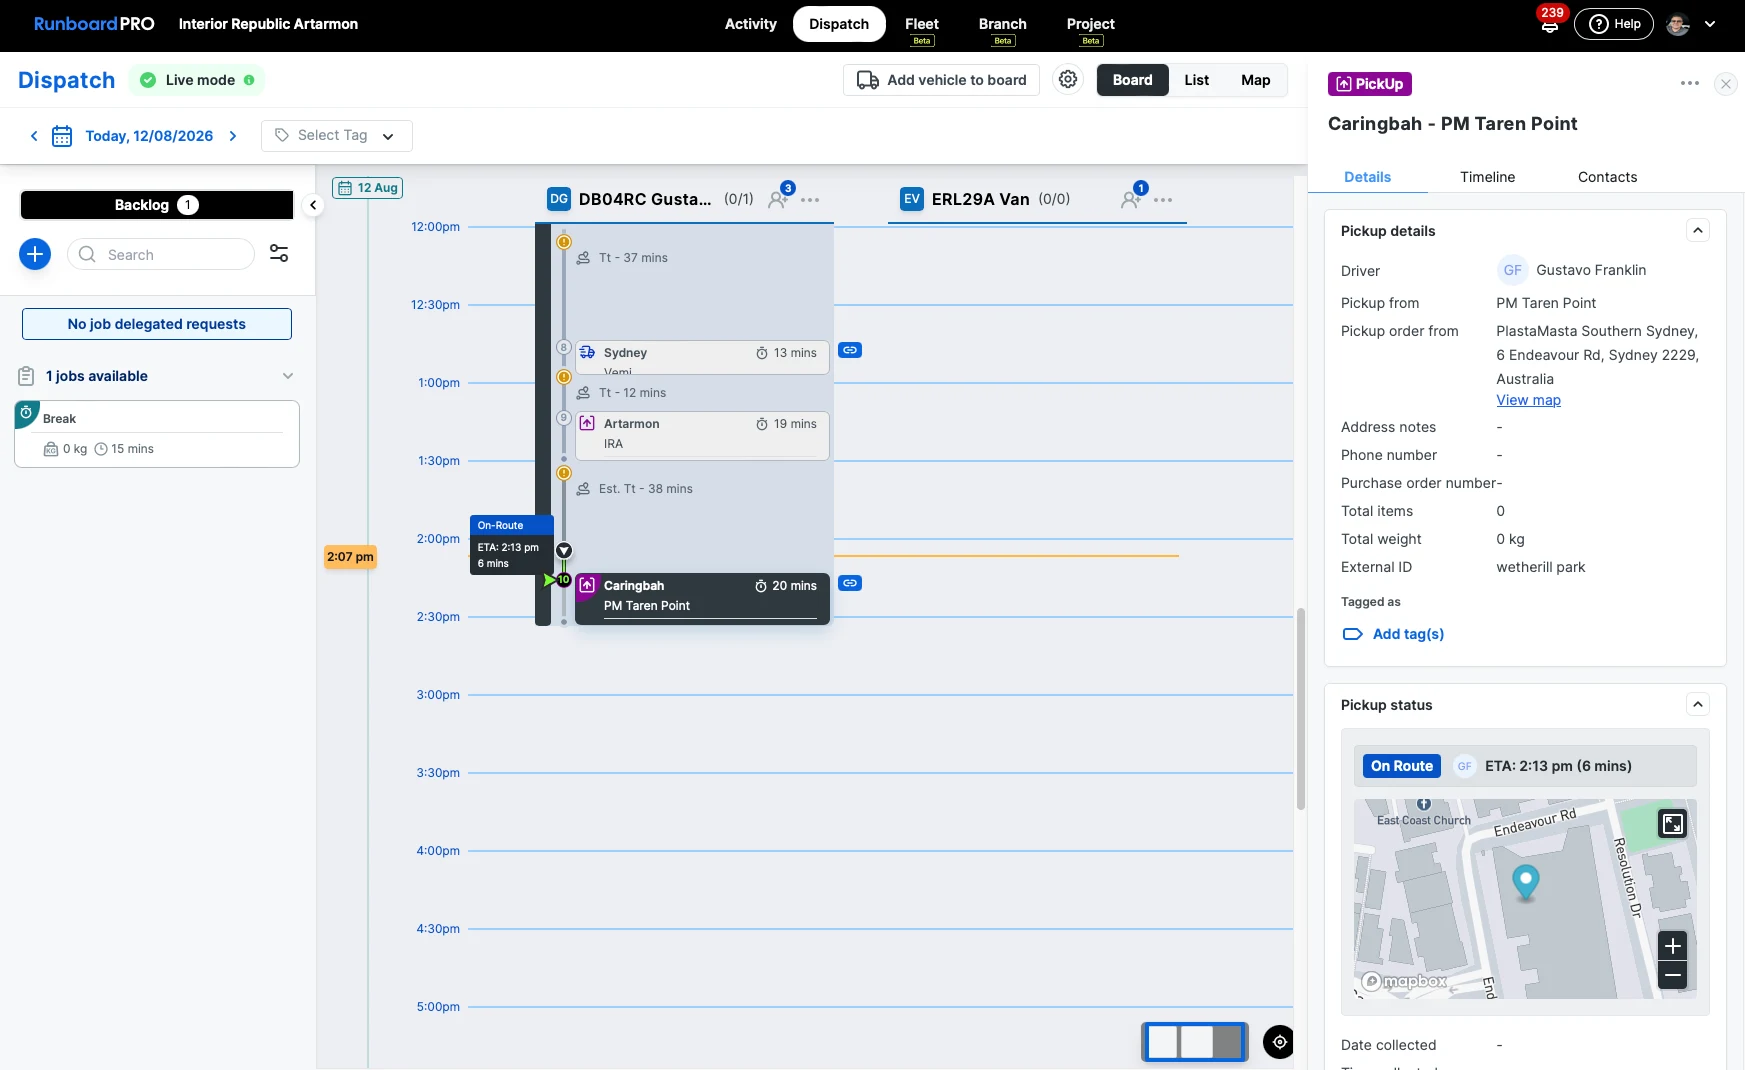Open the Sydney job card

click(x=702, y=358)
